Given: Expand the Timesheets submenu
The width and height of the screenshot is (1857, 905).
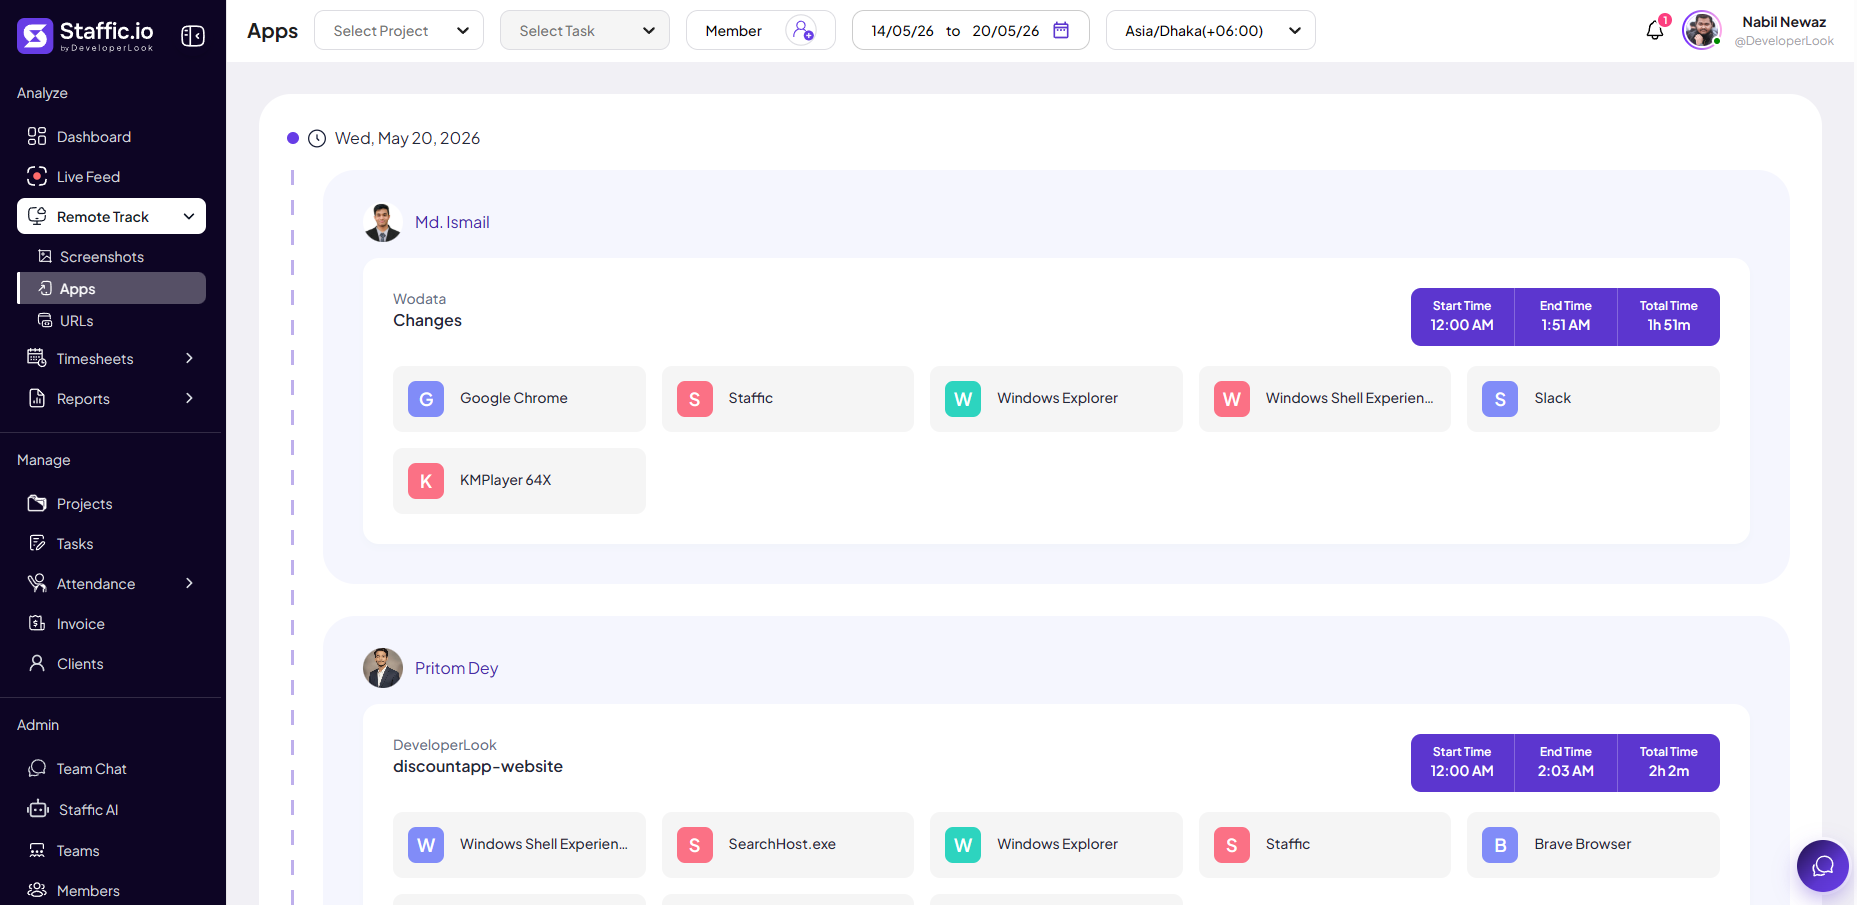Looking at the screenshot, I should tap(189, 358).
